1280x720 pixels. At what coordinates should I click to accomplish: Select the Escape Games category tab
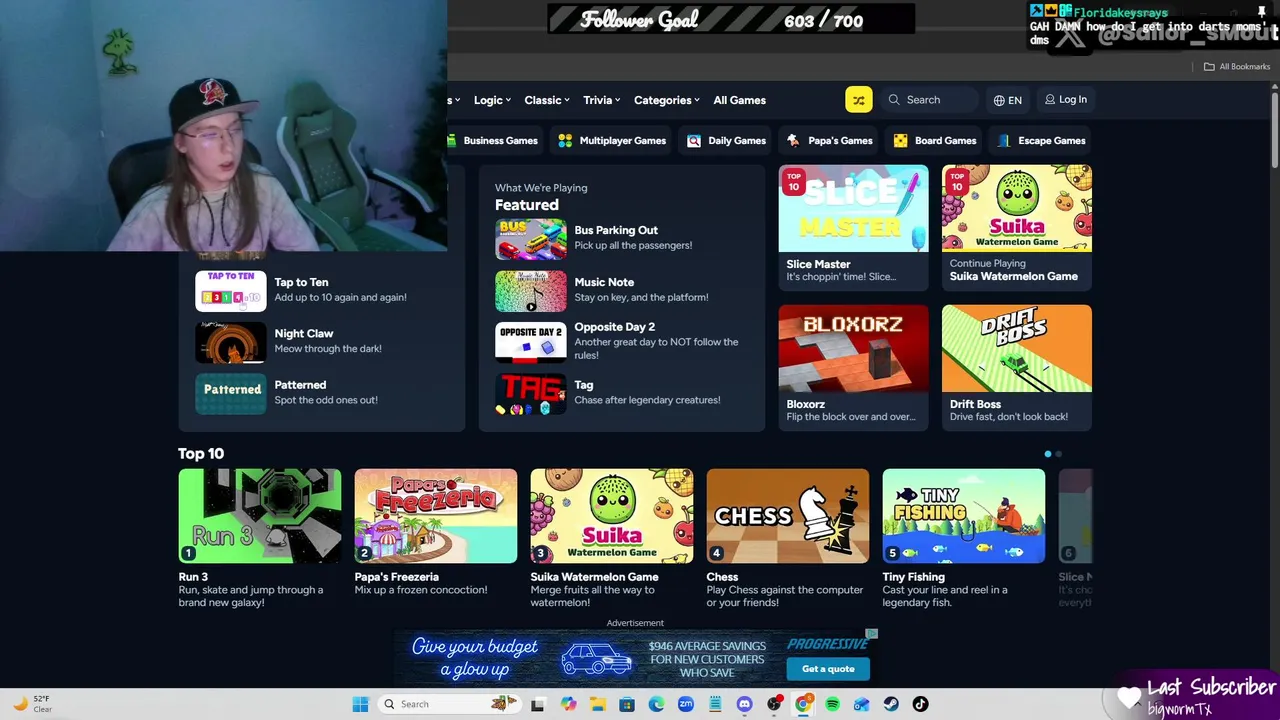pos(1041,141)
